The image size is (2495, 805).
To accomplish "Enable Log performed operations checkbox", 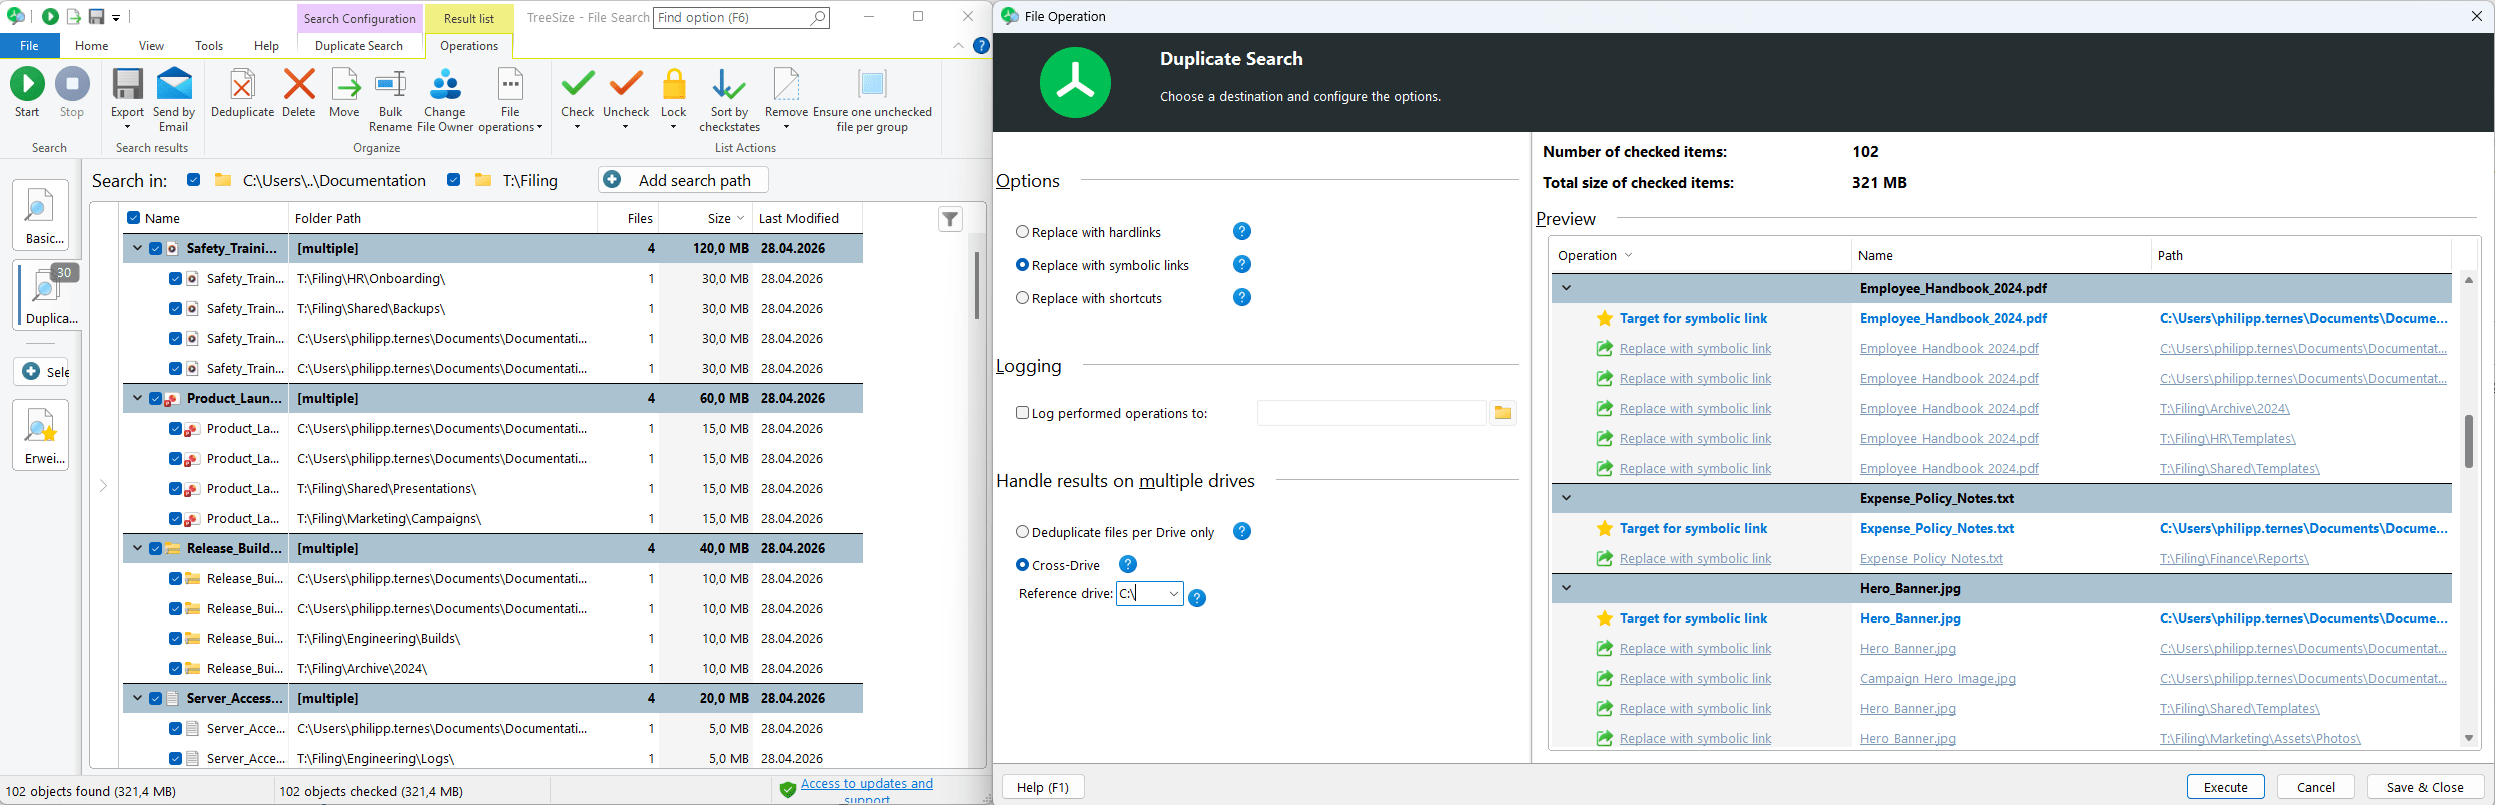I will [x=1022, y=413].
